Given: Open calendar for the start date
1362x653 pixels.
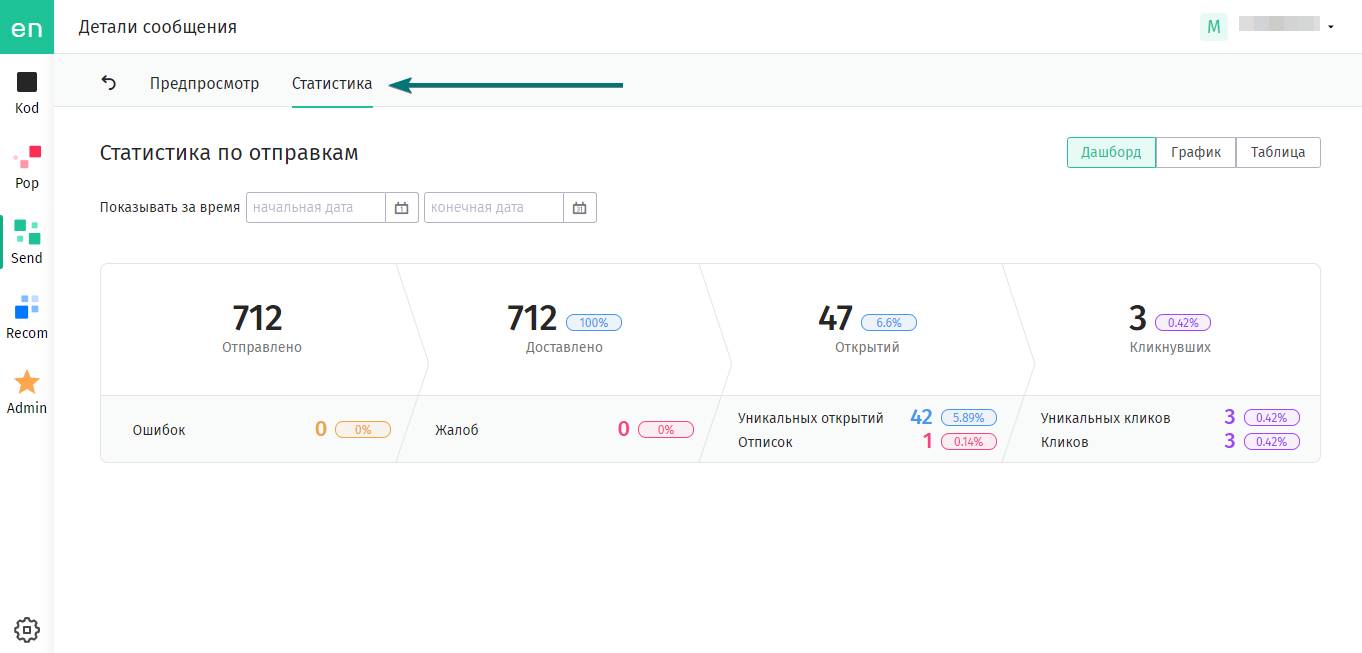Looking at the screenshot, I should coord(401,208).
